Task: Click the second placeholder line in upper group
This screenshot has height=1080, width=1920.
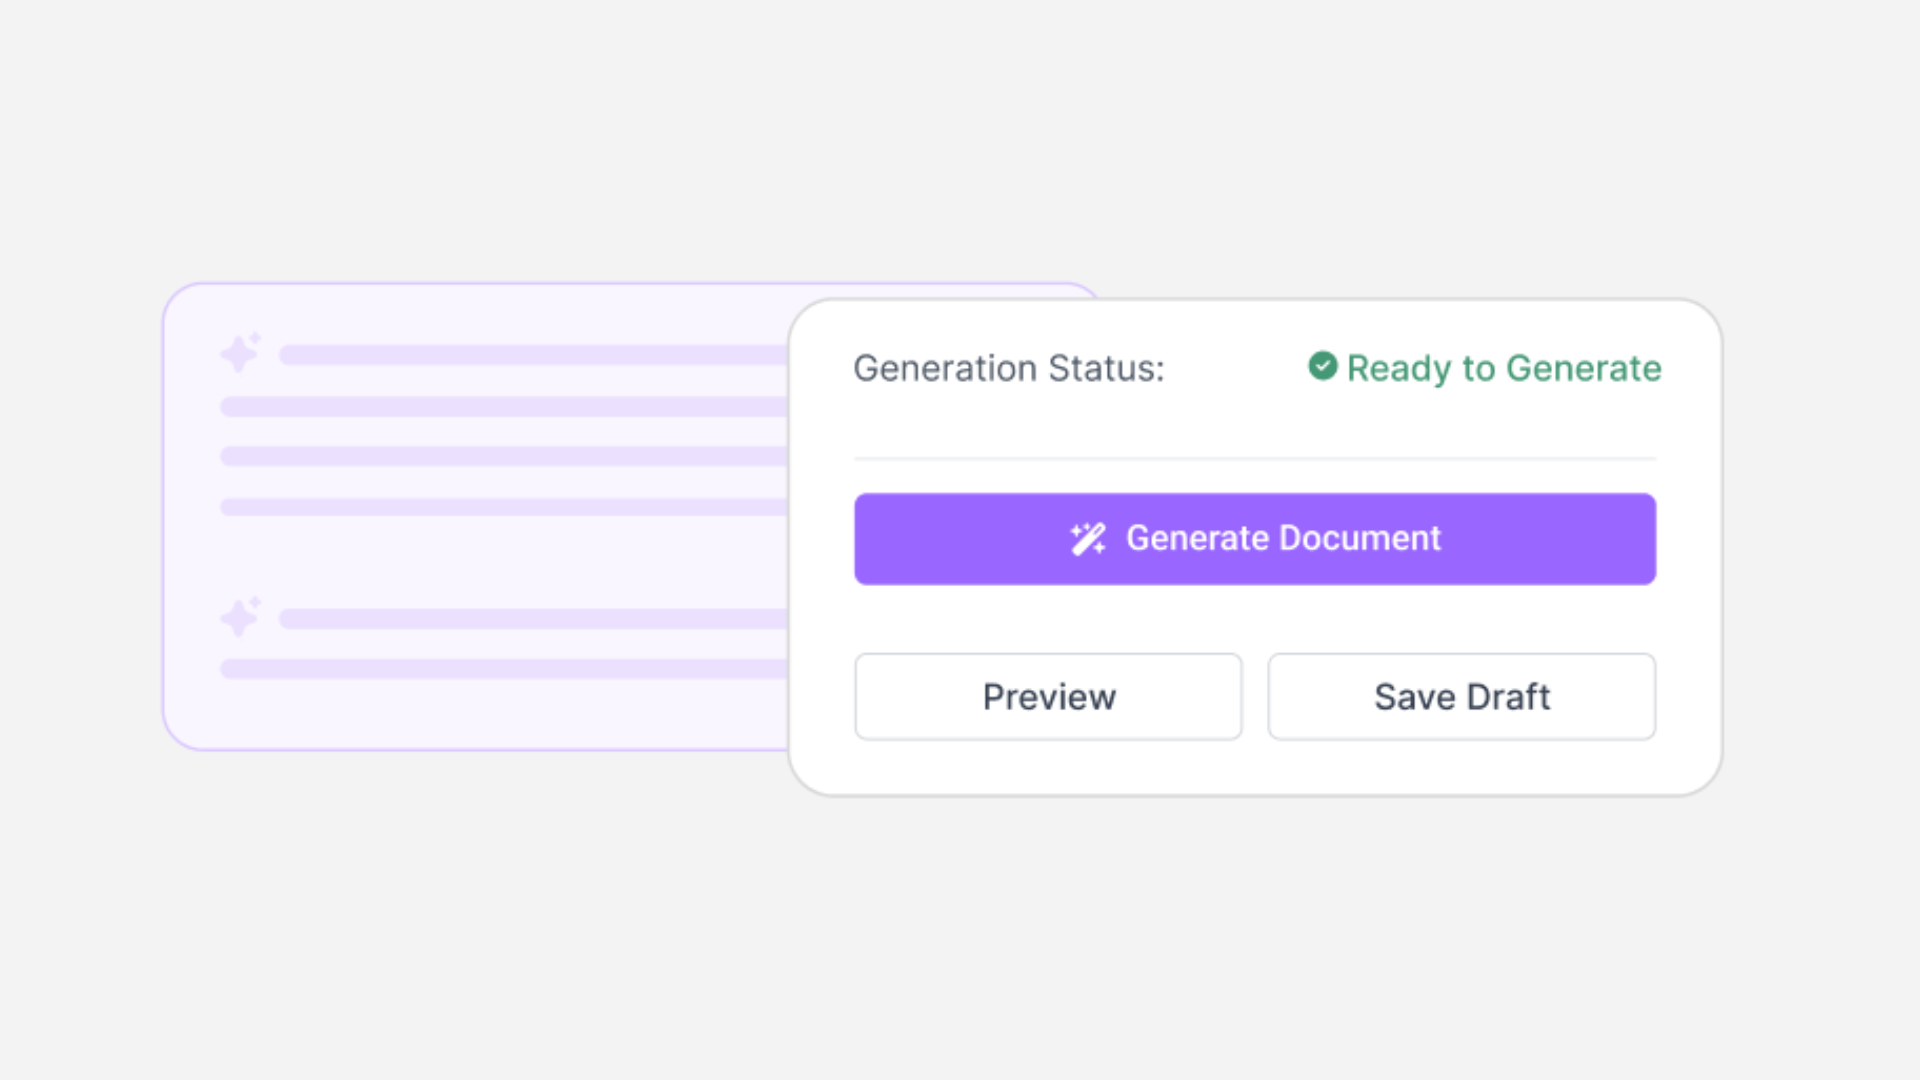Action: point(500,406)
